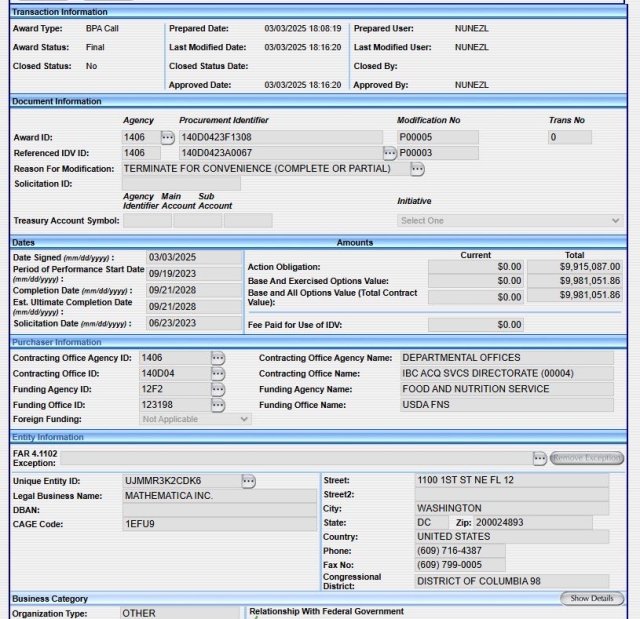Click the Modification No field showing P00005

coord(437,137)
